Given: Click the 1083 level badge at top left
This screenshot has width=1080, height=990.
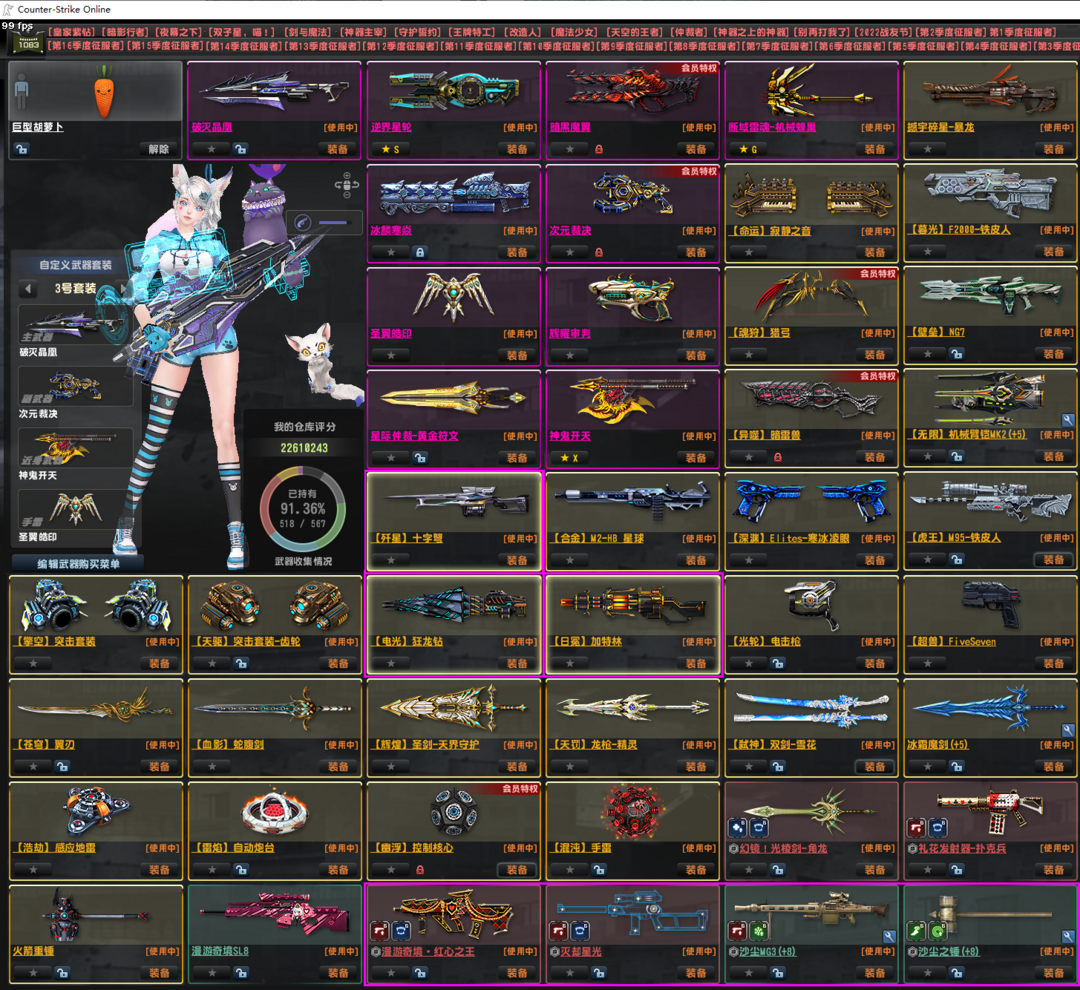Looking at the screenshot, I should point(28,44).
